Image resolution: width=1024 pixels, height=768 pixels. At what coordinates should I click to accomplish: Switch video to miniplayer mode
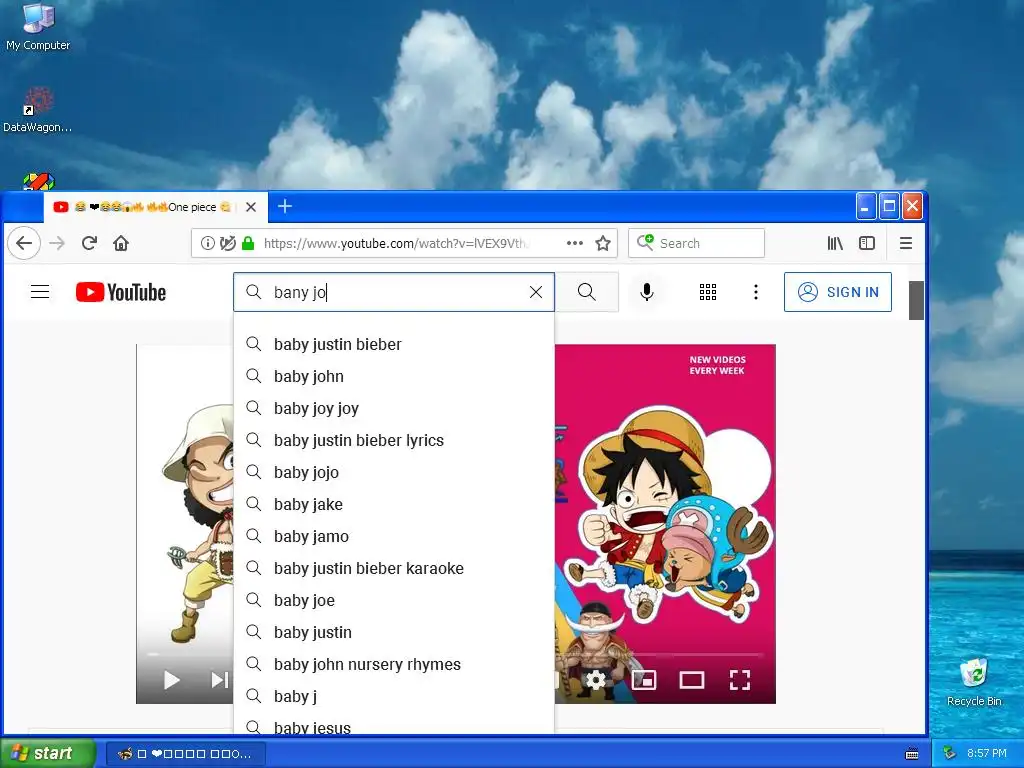point(644,680)
